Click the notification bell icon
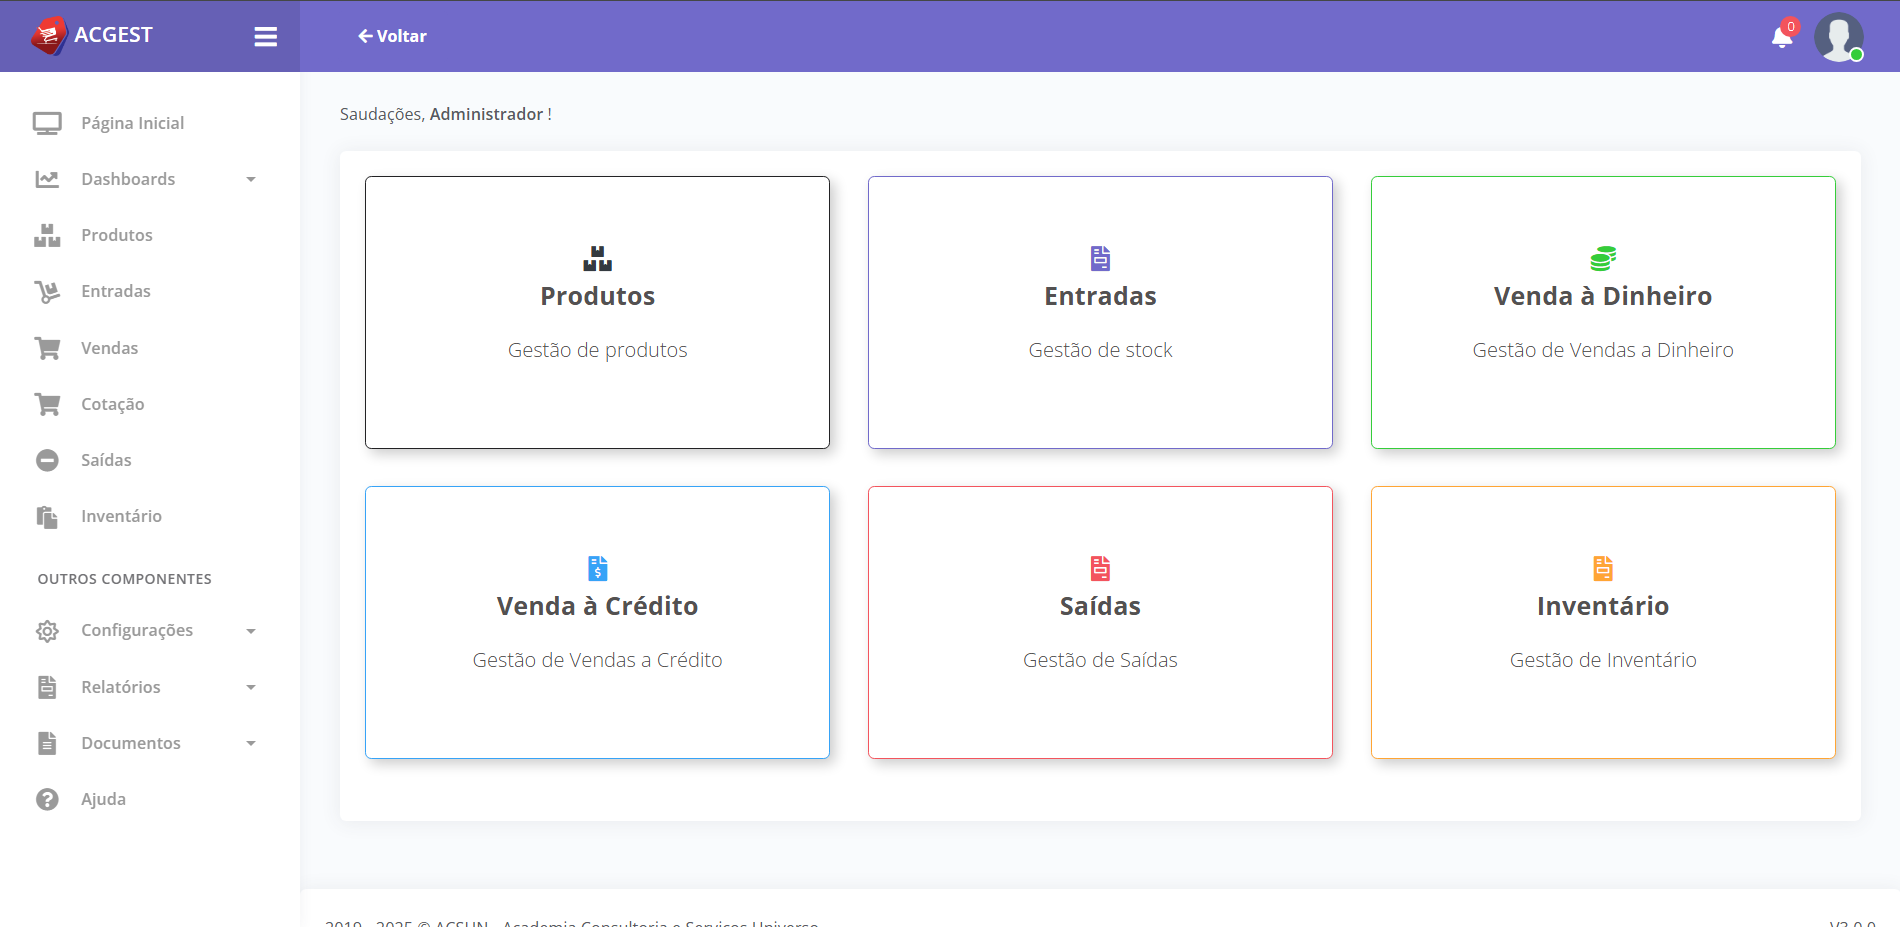 click(1781, 38)
